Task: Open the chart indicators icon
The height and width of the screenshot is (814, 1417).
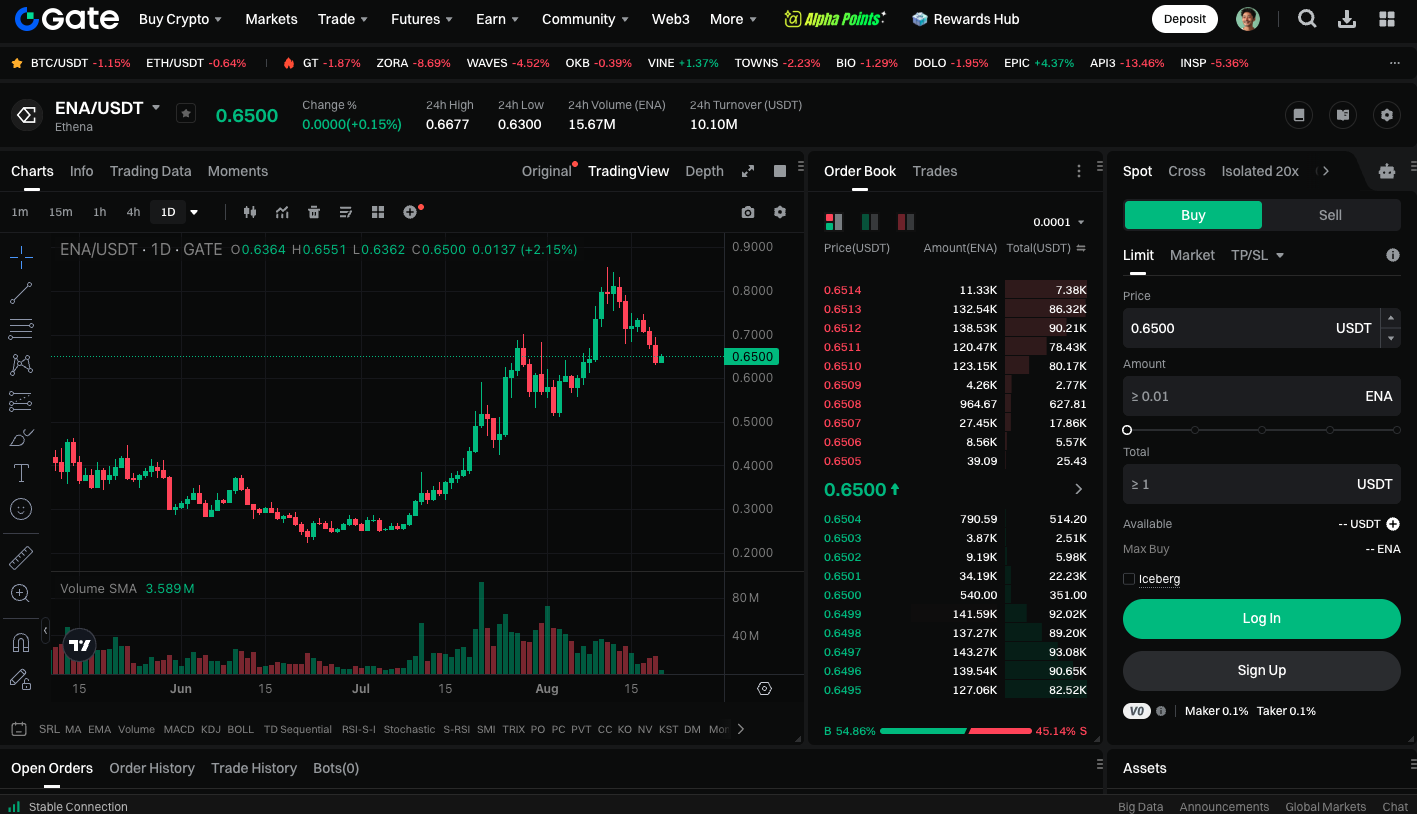Action: (x=283, y=212)
